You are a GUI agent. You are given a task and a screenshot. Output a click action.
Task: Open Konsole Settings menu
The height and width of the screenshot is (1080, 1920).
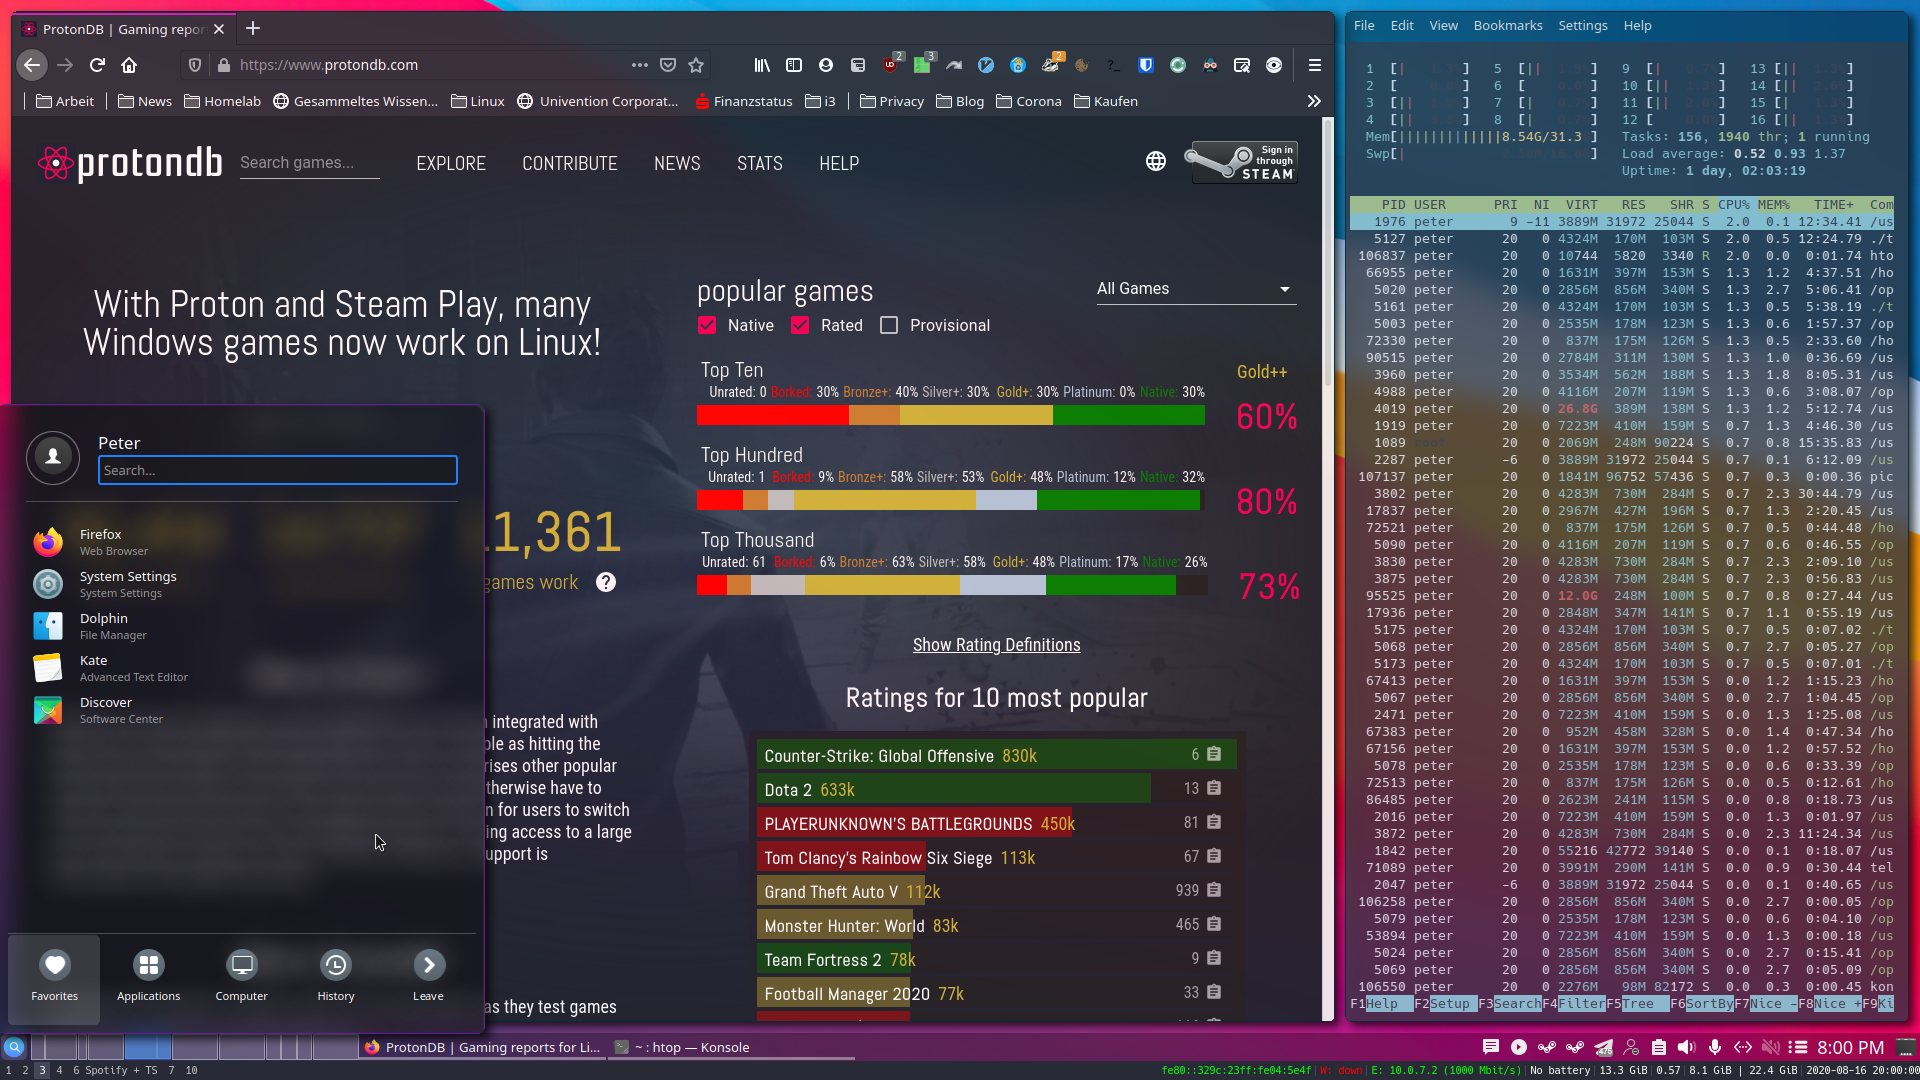pos(1583,25)
